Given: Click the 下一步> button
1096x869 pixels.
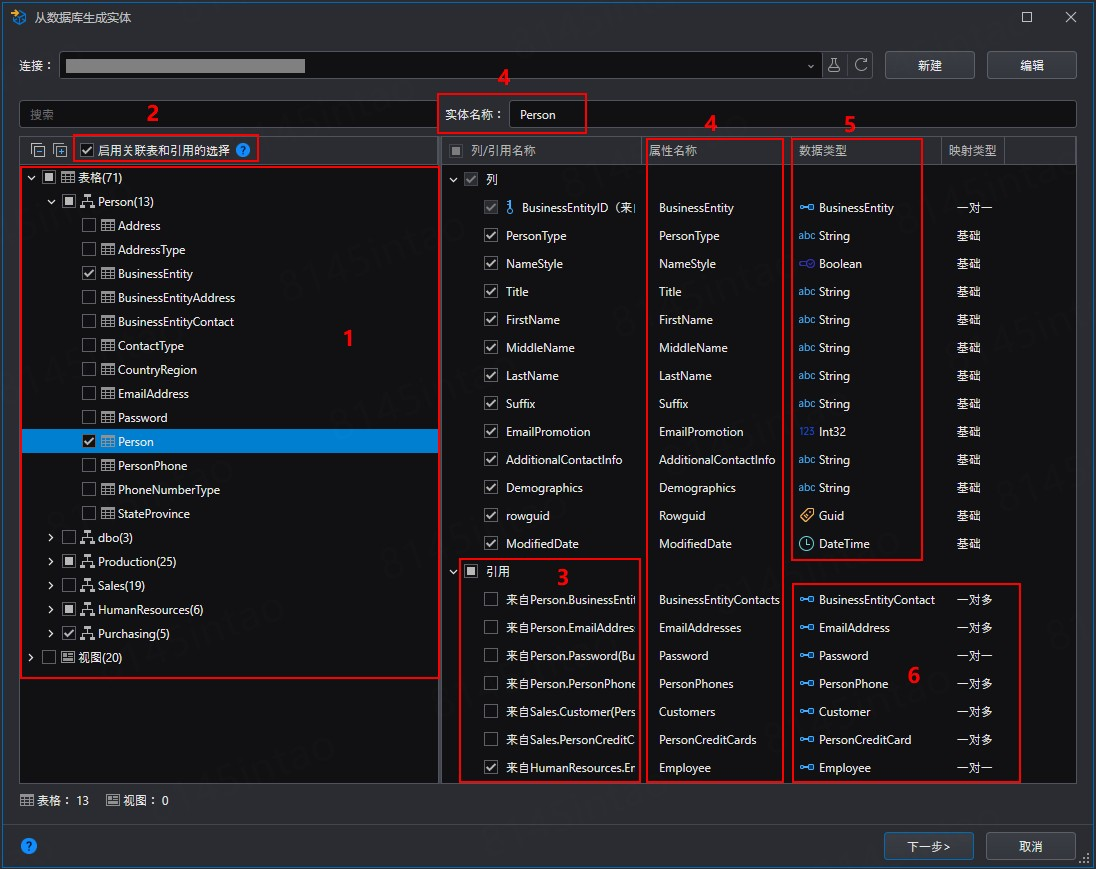Looking at the screenshot, I should coord(928,846).
